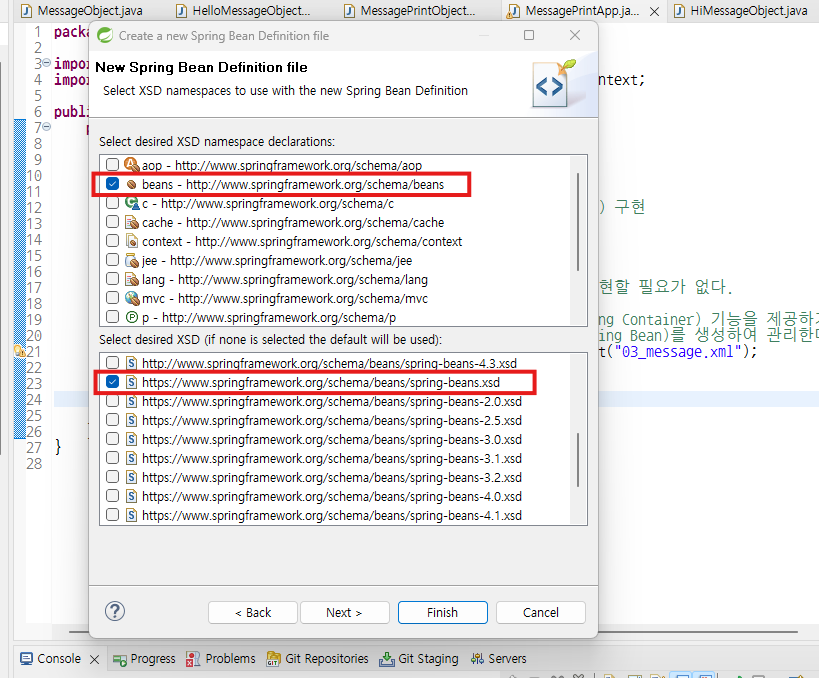The width and height of the screenshot is (819, 678).
Task: Switch to MessageObject.java editor tab
Action: pos(81,10)
